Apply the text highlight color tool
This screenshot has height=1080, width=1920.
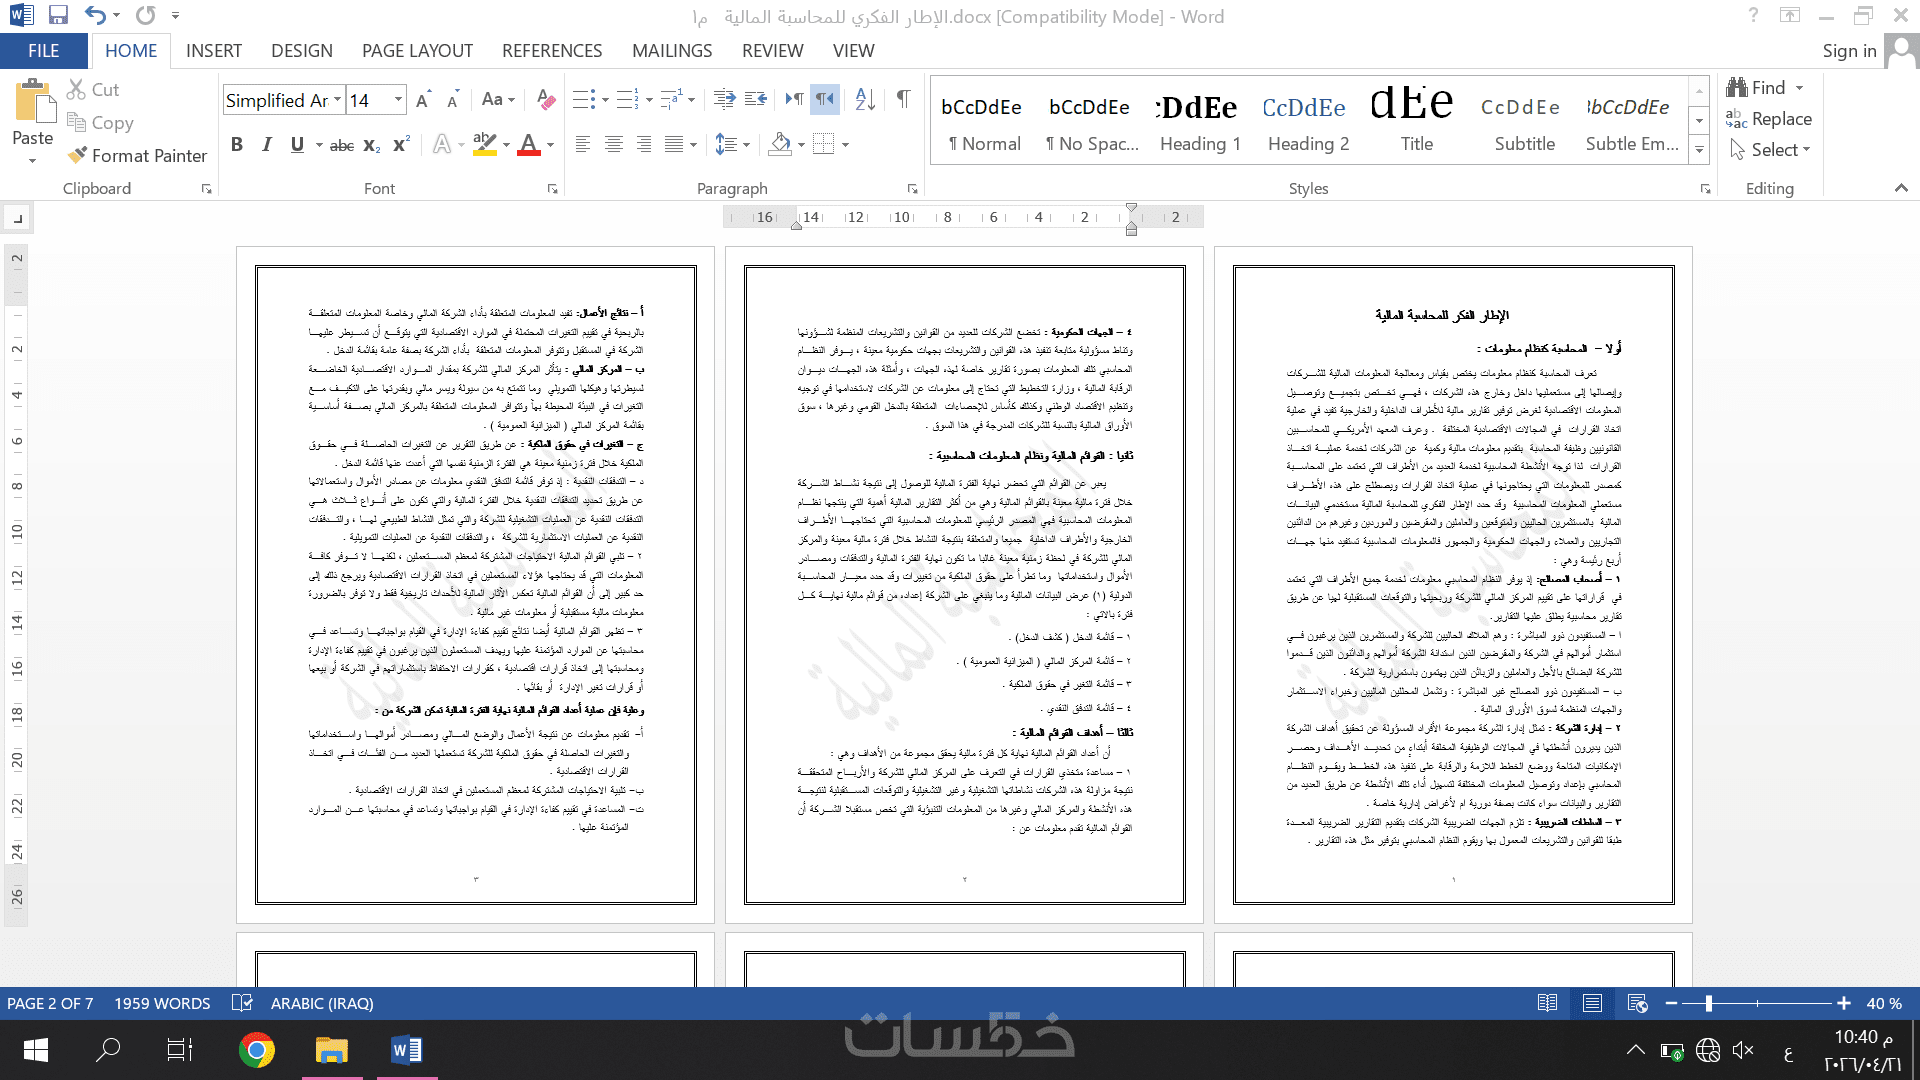coord(484,144)
